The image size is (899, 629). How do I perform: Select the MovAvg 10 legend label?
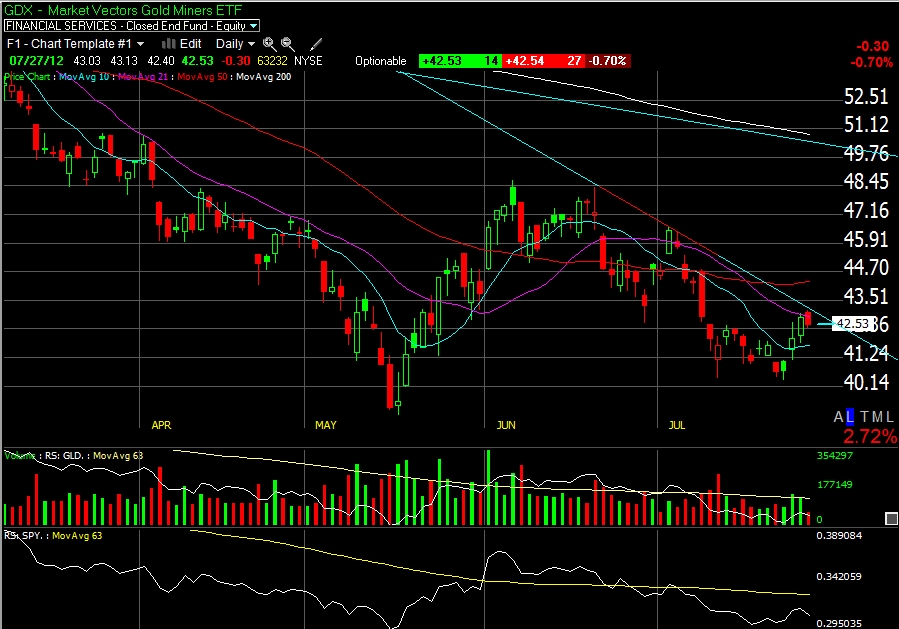[x=84, y=77]
